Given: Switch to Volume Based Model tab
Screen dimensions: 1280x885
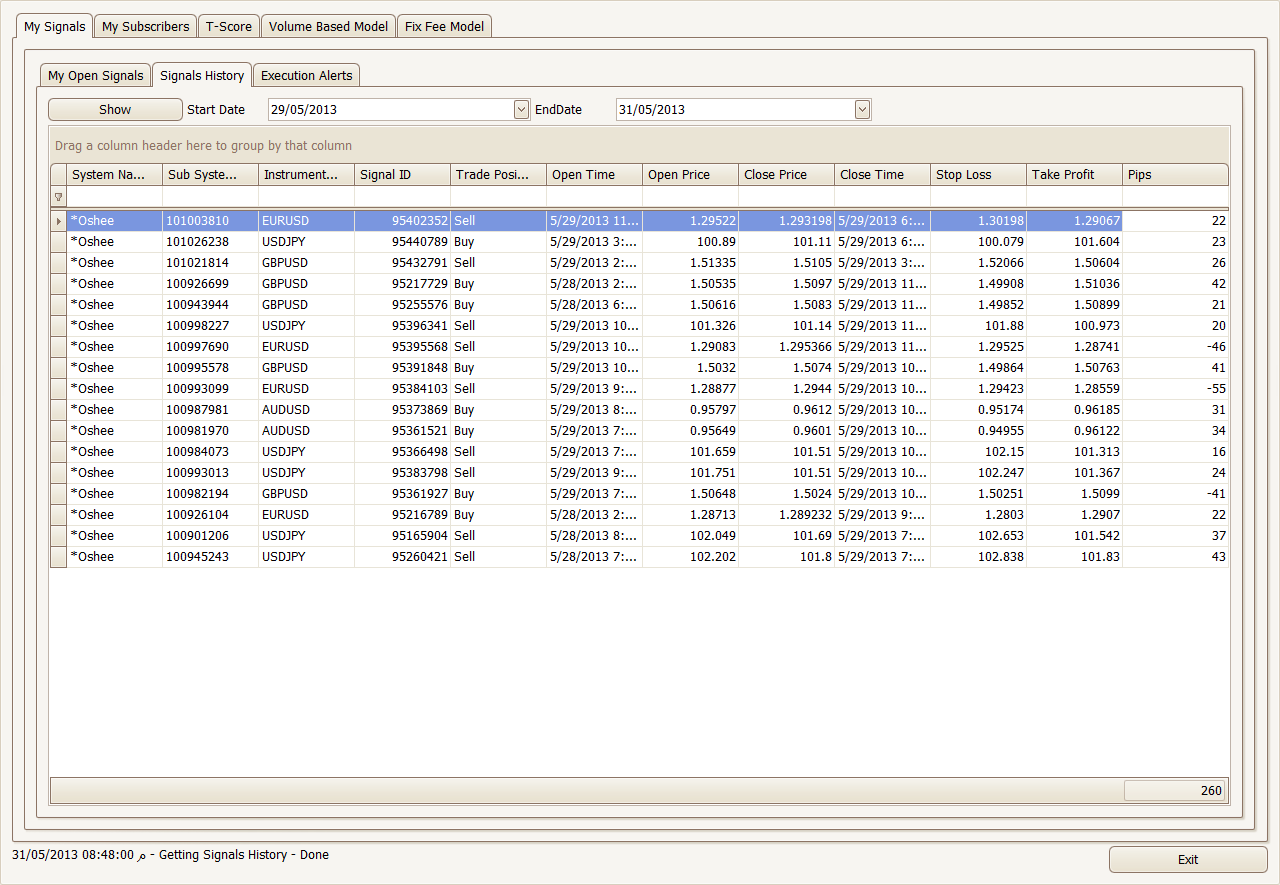Looking at the screenshot, I should tap(328, 27).
